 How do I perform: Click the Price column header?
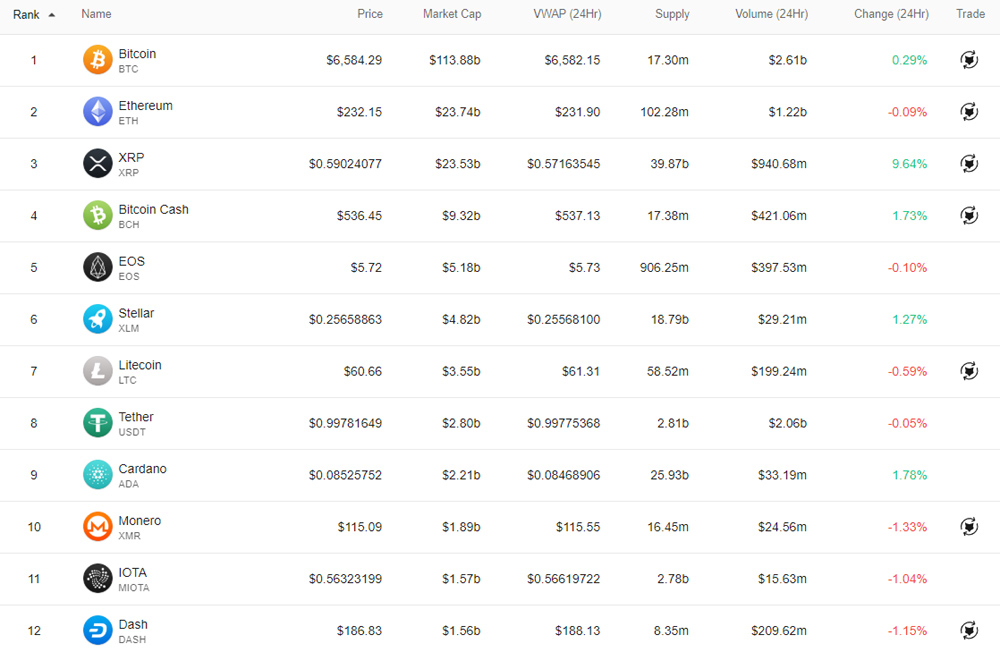pos(370,14)
